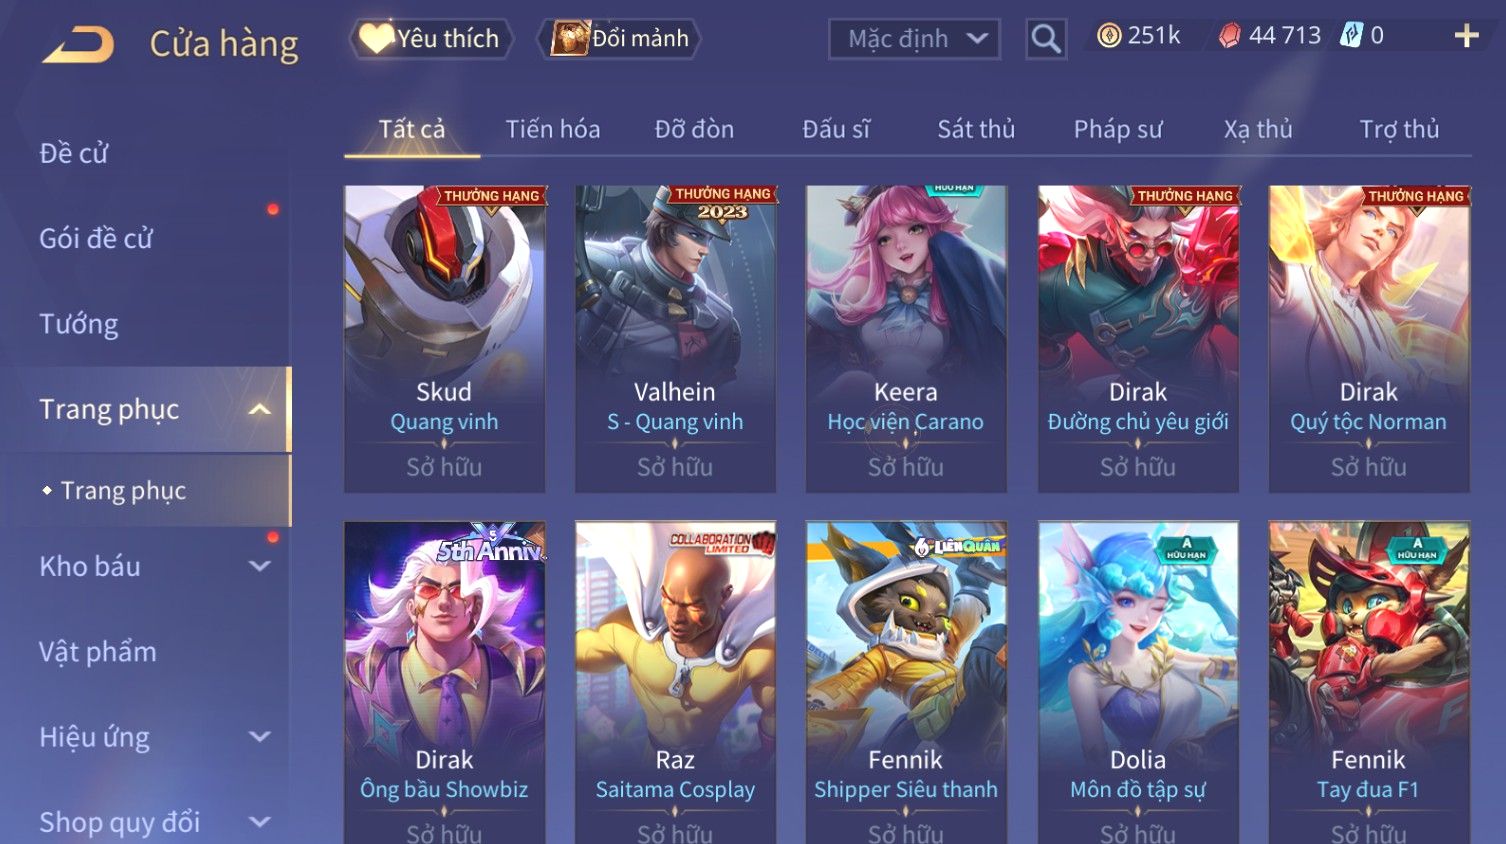The image size is (1506, 844).
Task: Tap the gold coin currency icon
Action: [1108, 36]
